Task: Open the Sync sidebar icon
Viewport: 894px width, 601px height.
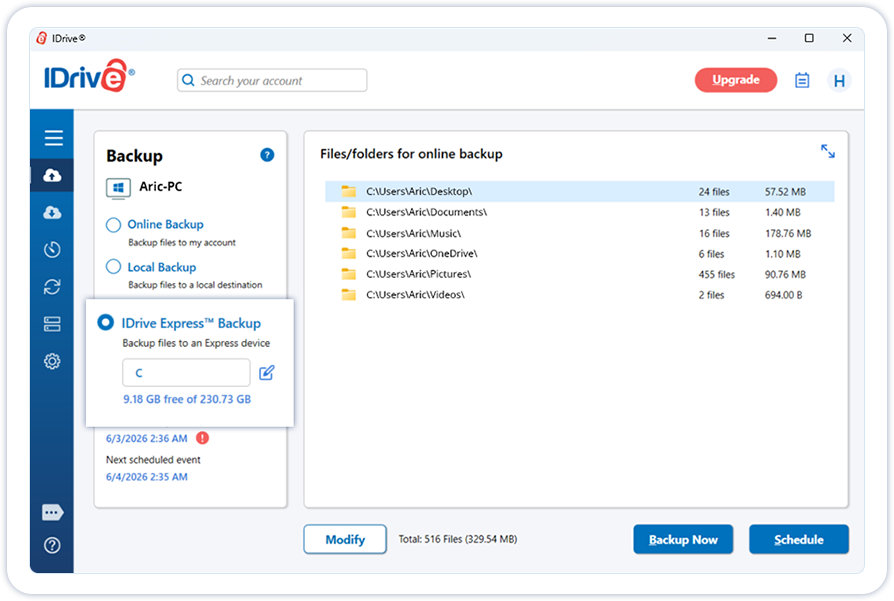Action: [52, 287]
